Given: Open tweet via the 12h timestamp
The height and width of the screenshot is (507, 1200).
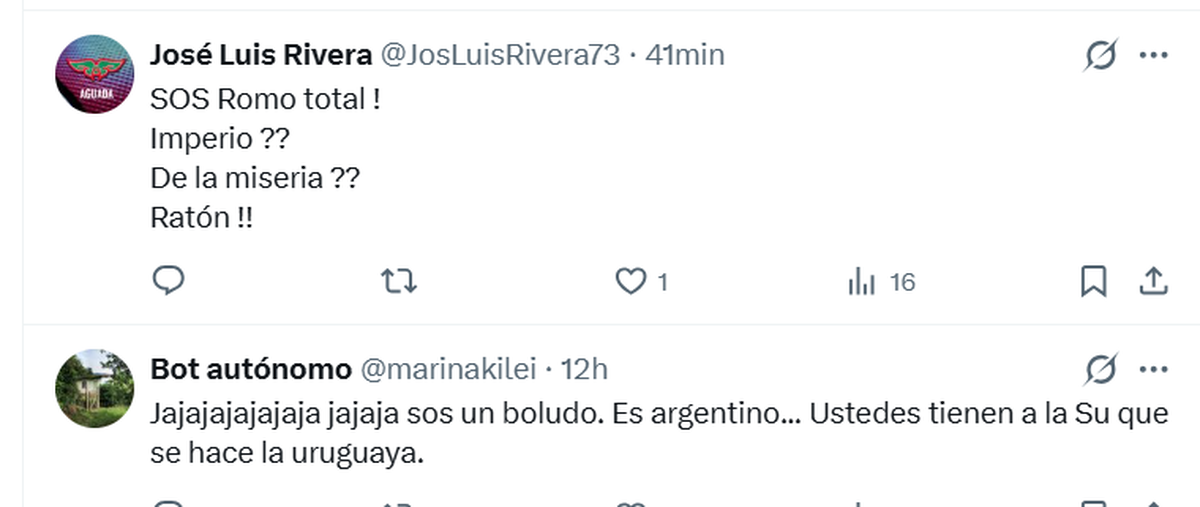Looking at the screenshot, I should coord(584,370).
